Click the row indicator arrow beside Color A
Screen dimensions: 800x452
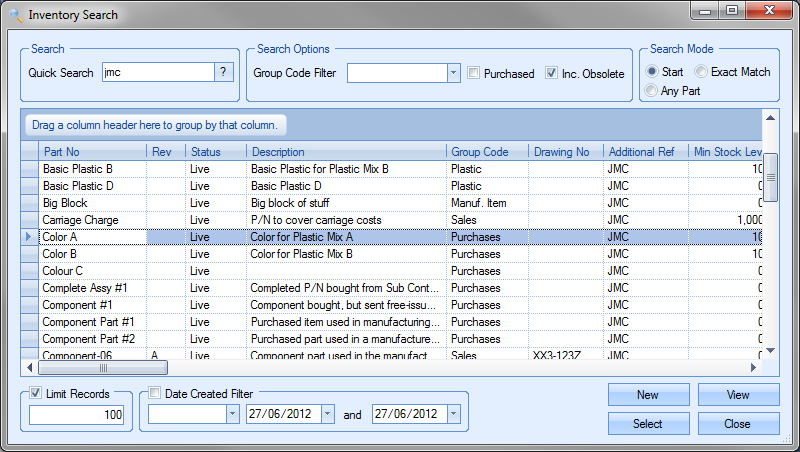29,237
